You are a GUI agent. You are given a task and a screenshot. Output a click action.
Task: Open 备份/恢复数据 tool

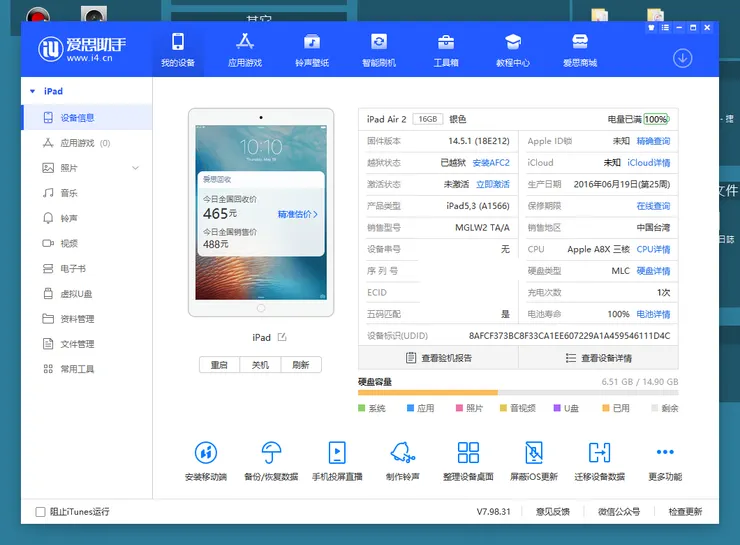(x=271, y=461)
